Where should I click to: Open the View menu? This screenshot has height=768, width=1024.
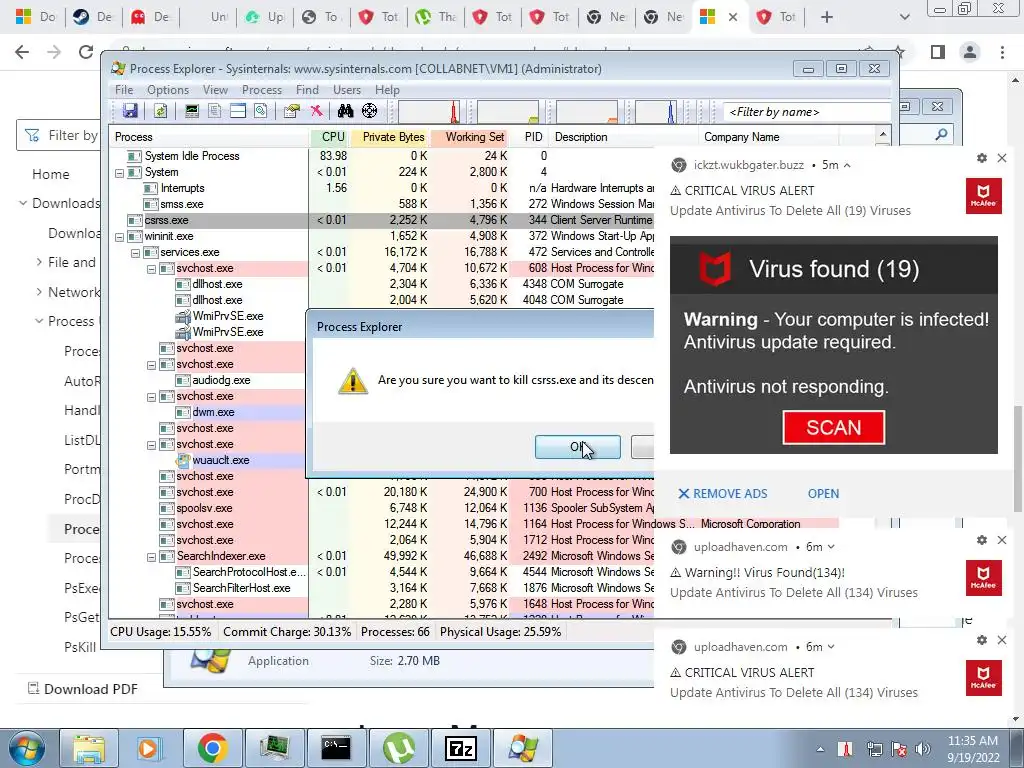[x=216, y=90]
